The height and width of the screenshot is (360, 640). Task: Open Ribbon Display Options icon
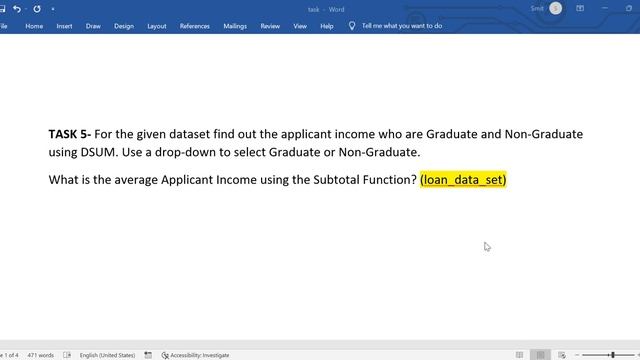pos(580,9)
